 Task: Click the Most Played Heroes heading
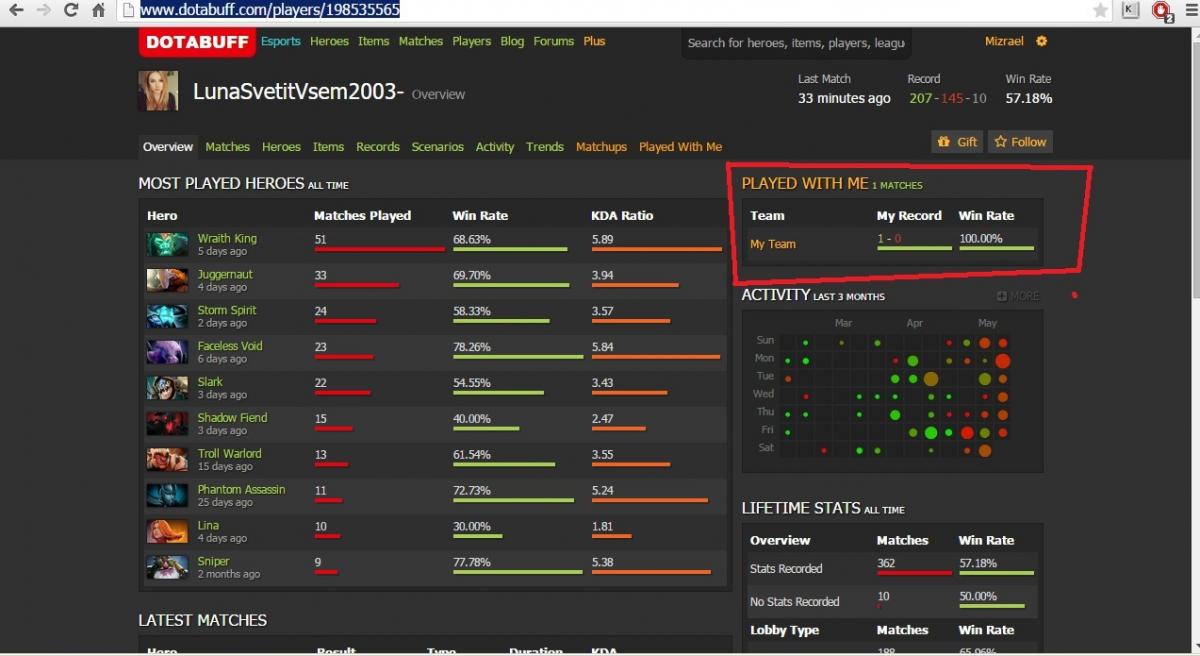click(x=243, y=184)
